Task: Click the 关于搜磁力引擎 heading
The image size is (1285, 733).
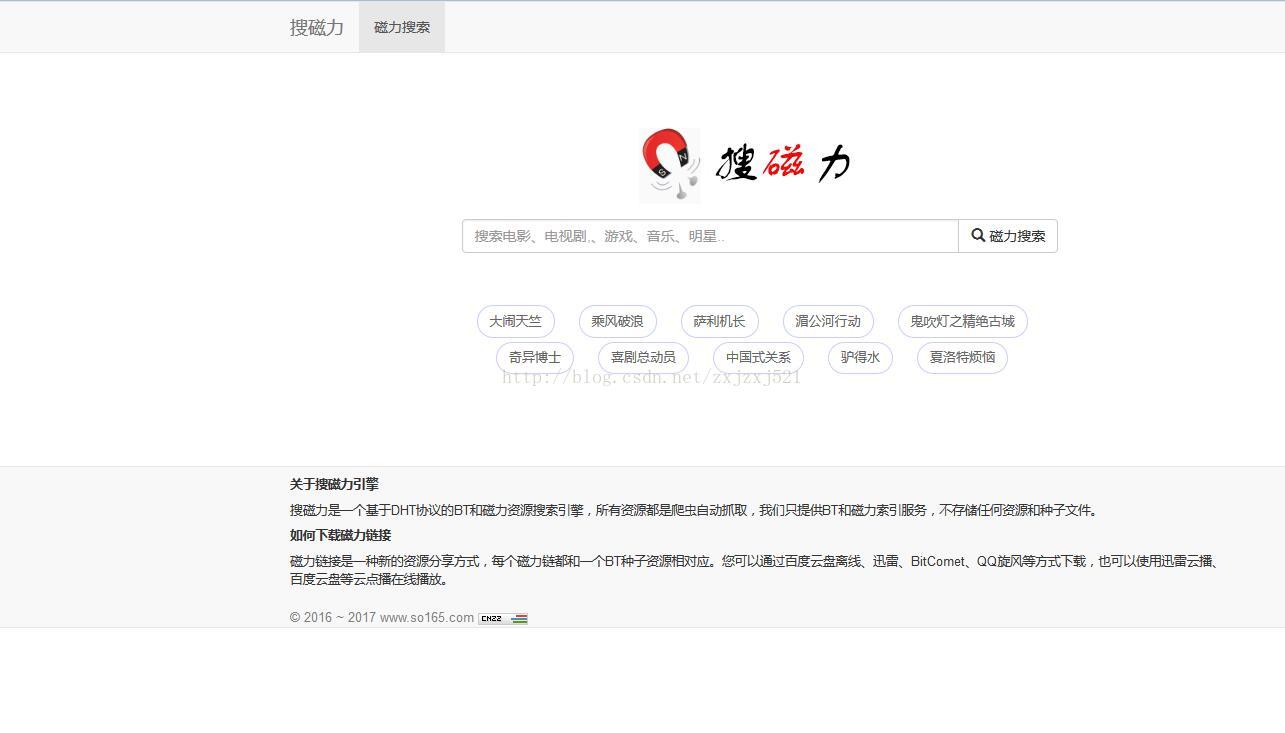Action: click(334, 484)
